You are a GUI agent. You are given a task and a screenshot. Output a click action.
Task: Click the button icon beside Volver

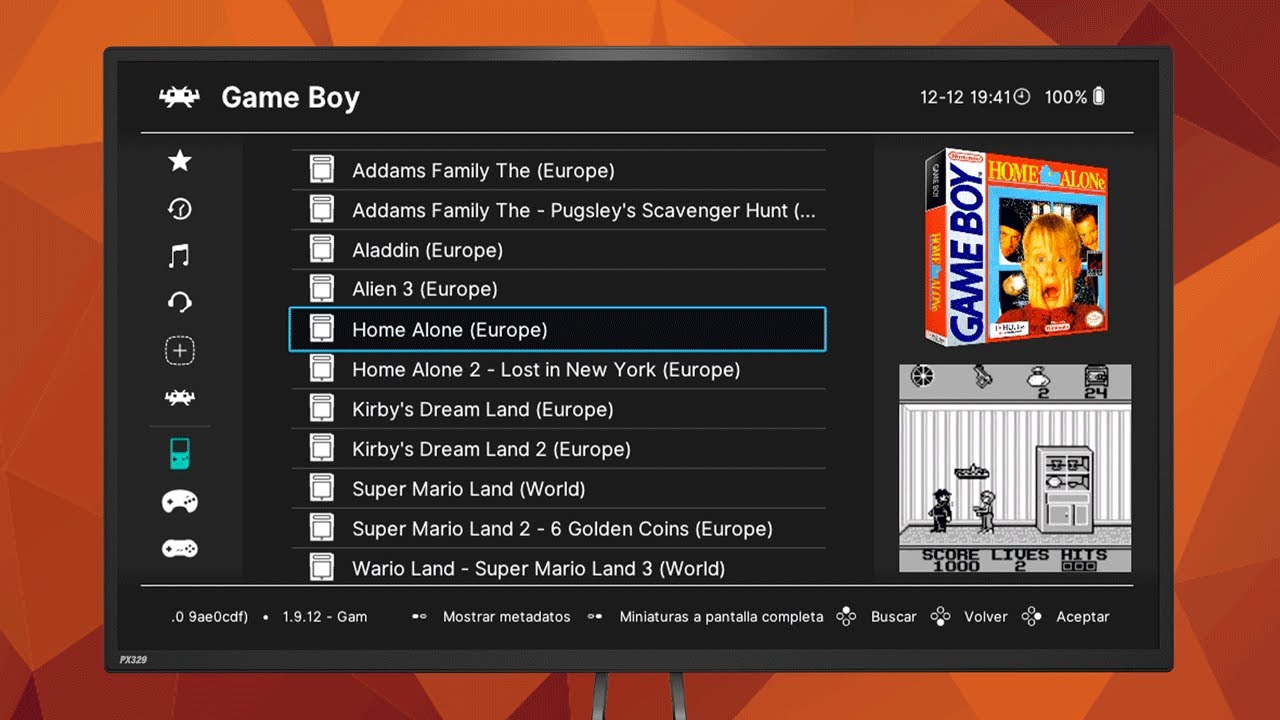940,617
